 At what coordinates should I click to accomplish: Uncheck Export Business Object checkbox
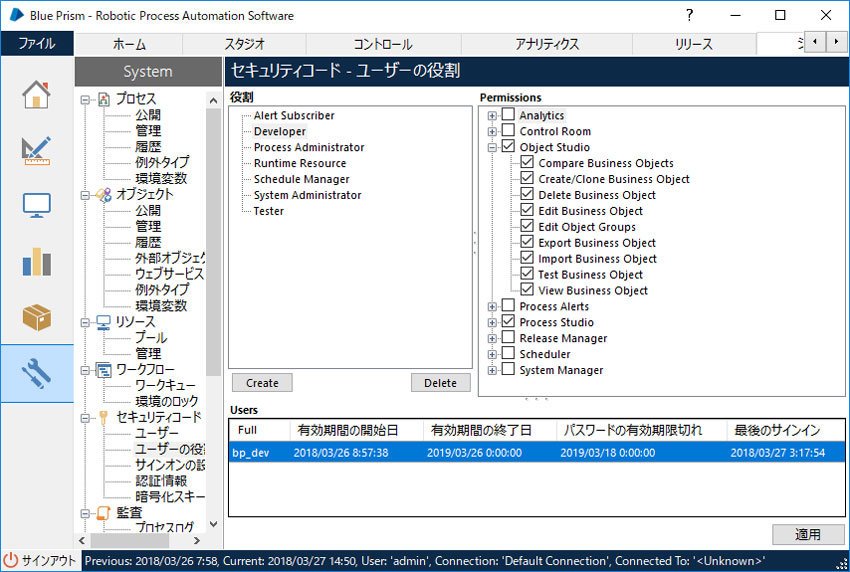click(x=527, y=242)
